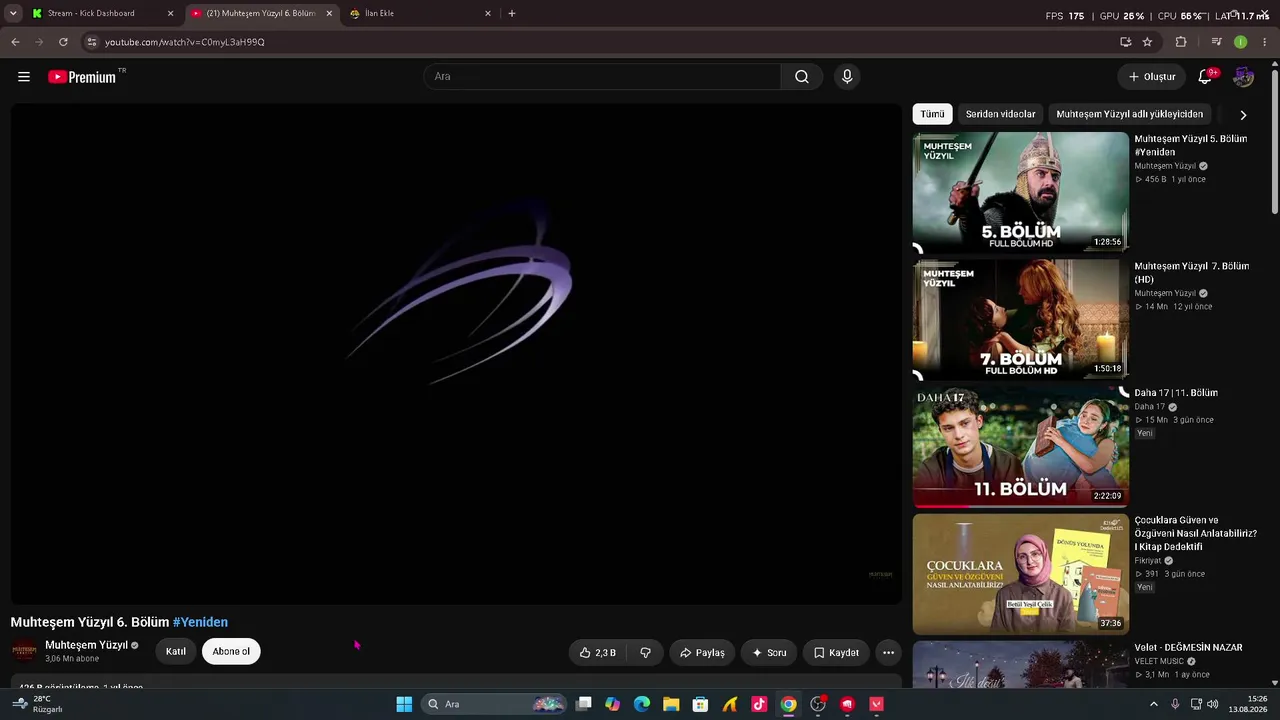Open the YouTube guide hamburger menu
The height and width of the screenshot is (720, 1280).
(x=24, y=77)
